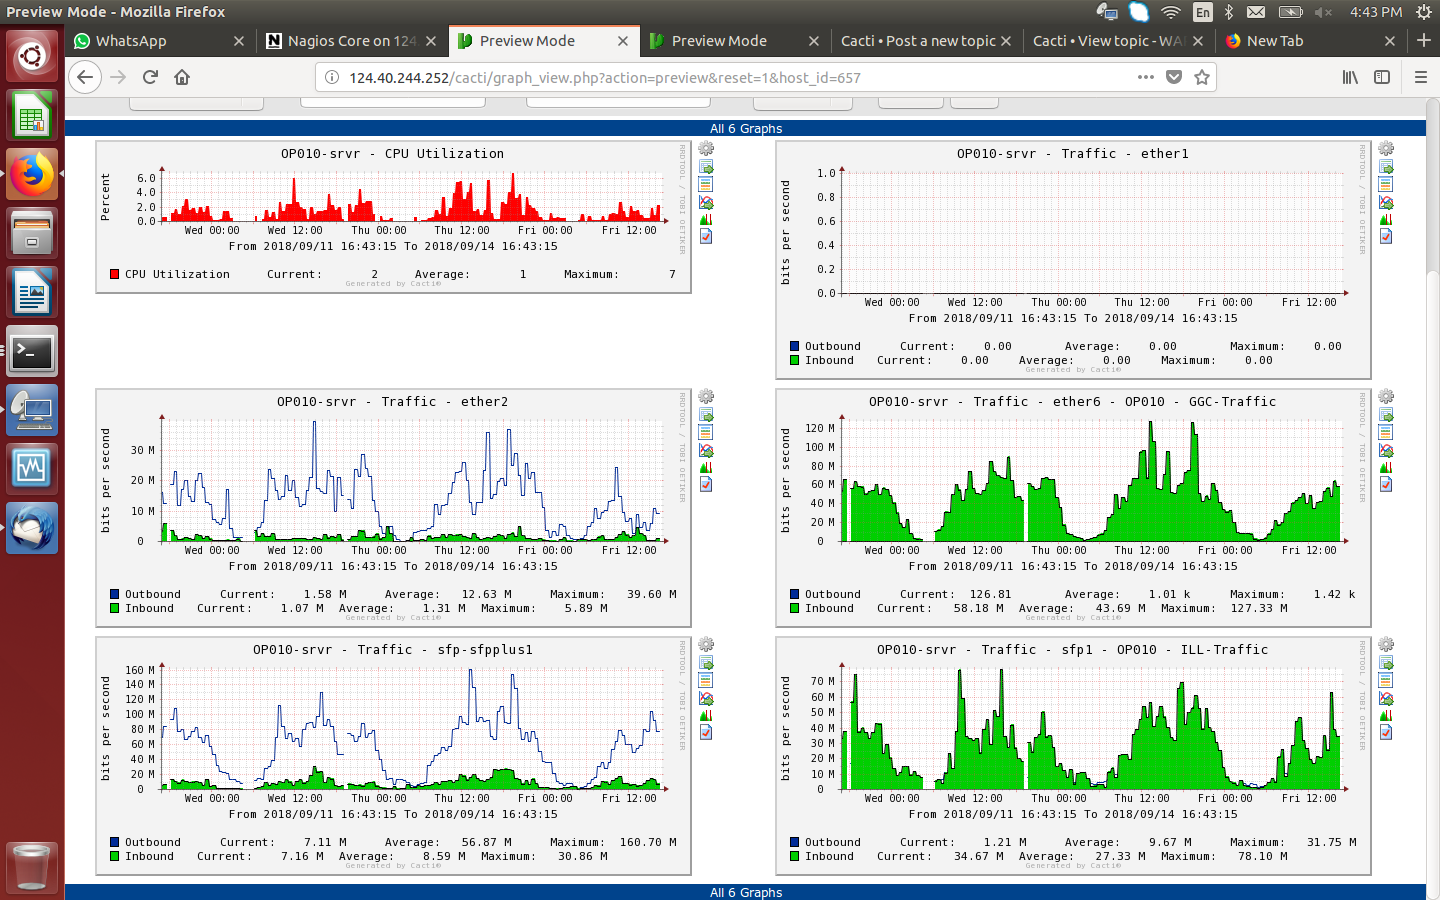Open the En keyboard layout indicator
Image resolution: width=1440 pixels, height=900 pixels.
coord(1203,12)
